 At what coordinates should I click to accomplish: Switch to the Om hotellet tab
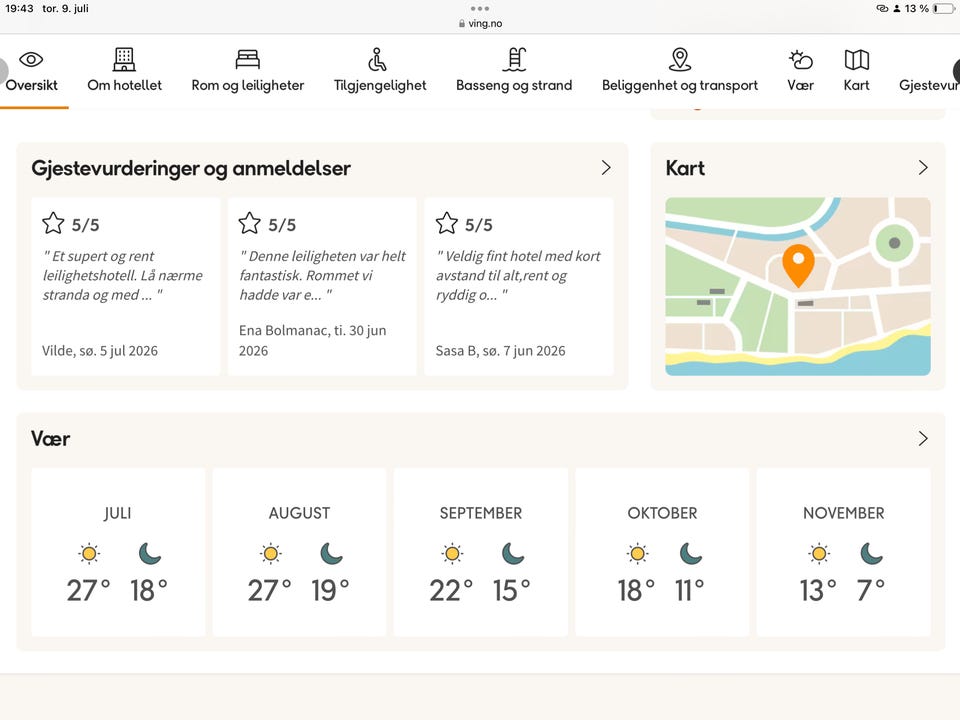(124, 72)
